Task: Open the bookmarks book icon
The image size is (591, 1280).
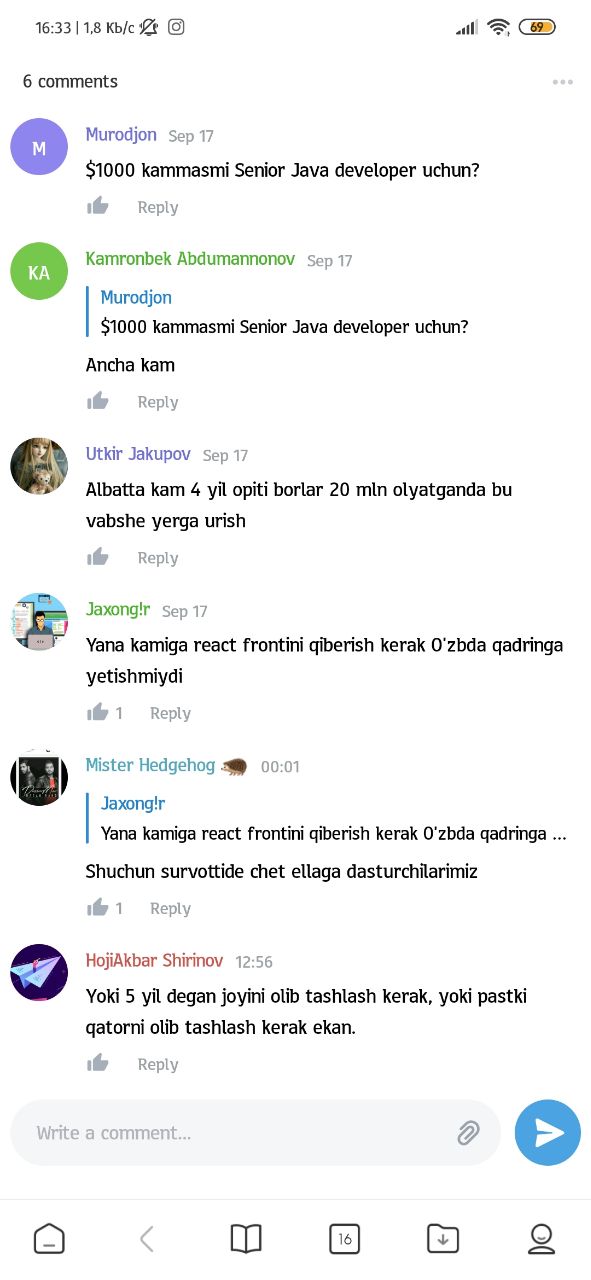Action: [246, 1239]
